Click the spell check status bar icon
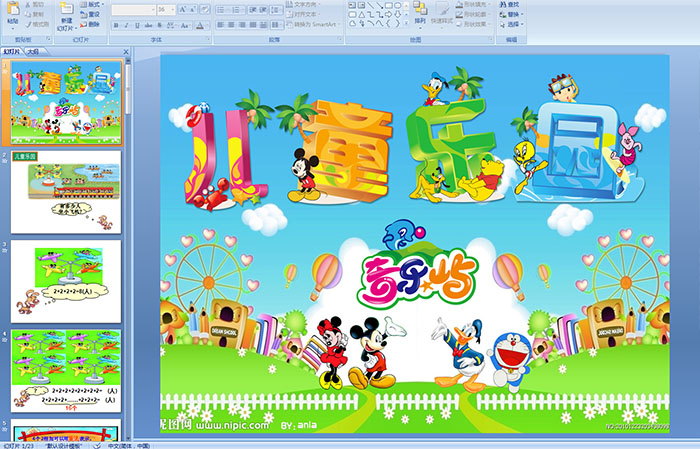Viewport: 700px width, 449px height. point(97,446)
